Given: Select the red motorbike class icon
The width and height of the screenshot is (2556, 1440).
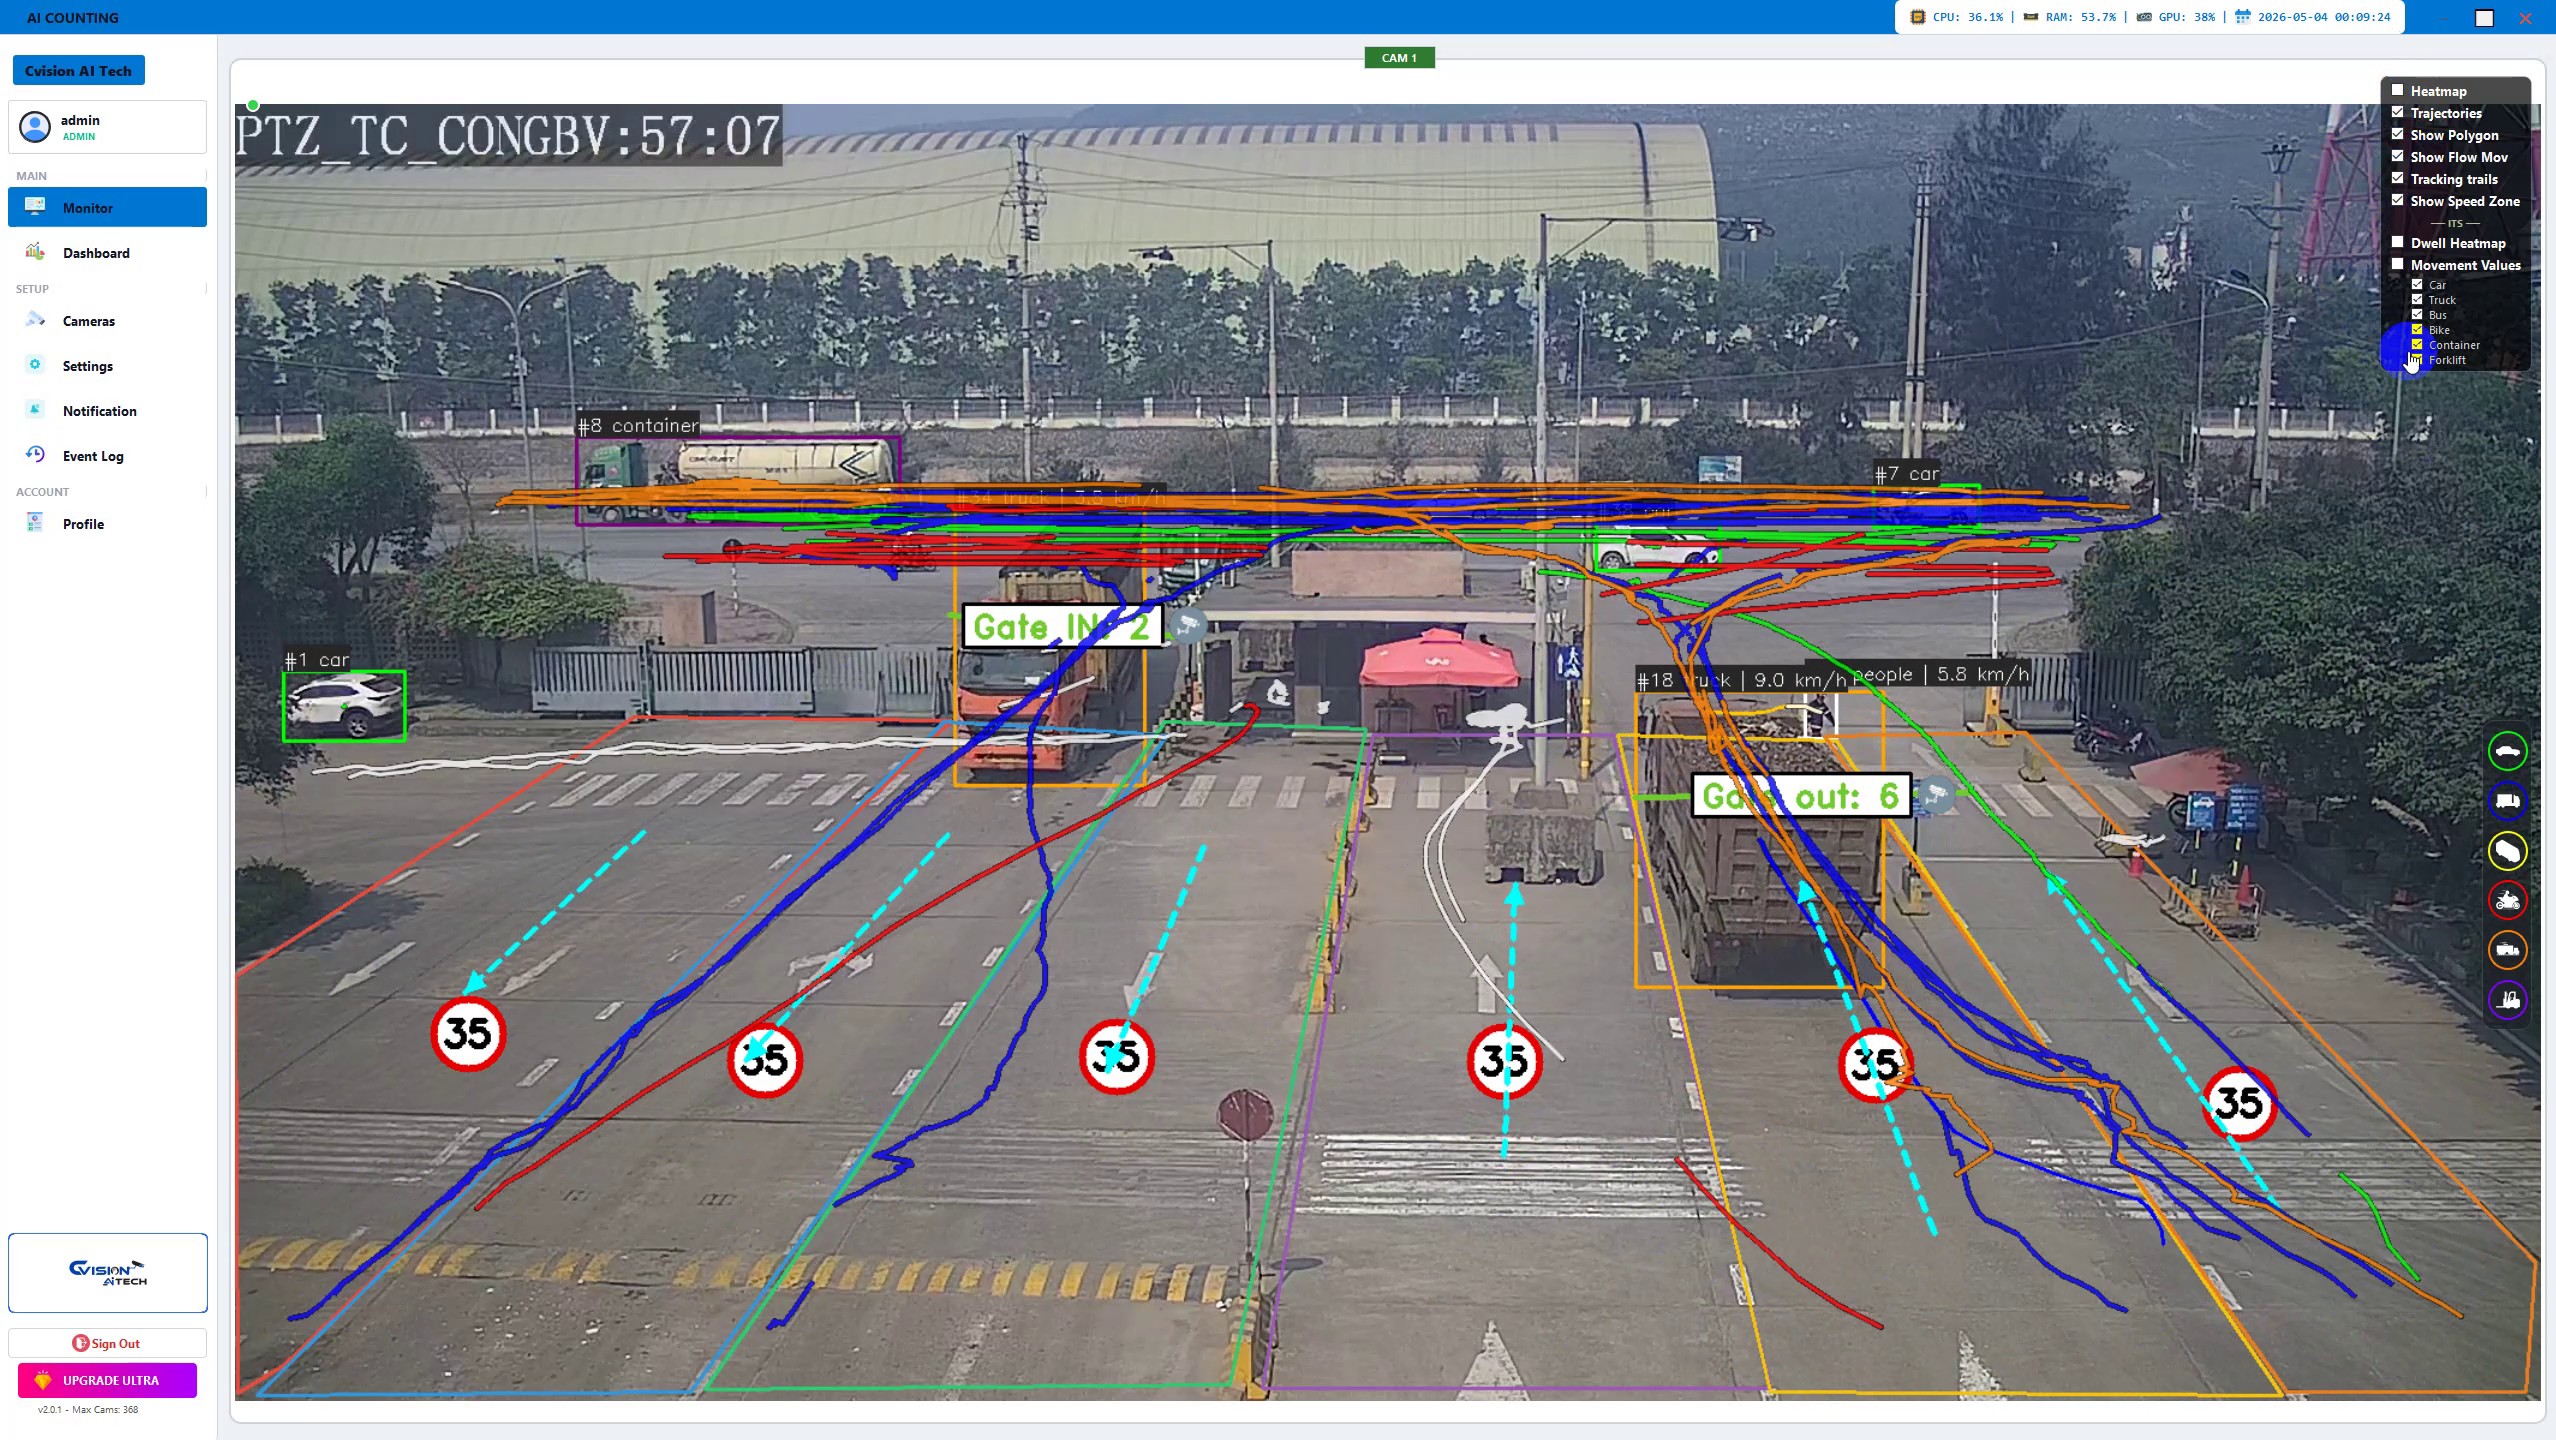Looking at the screenshot, I should point(2507,900).
